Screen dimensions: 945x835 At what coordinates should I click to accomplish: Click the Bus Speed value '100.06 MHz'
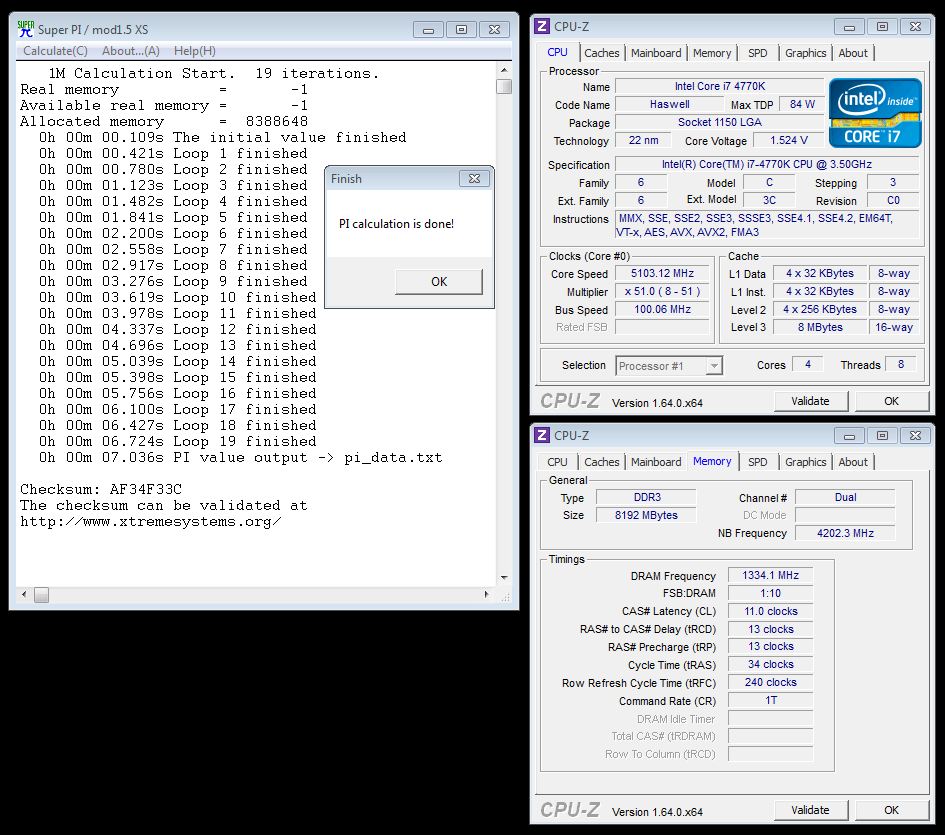[x=662, y=309]
